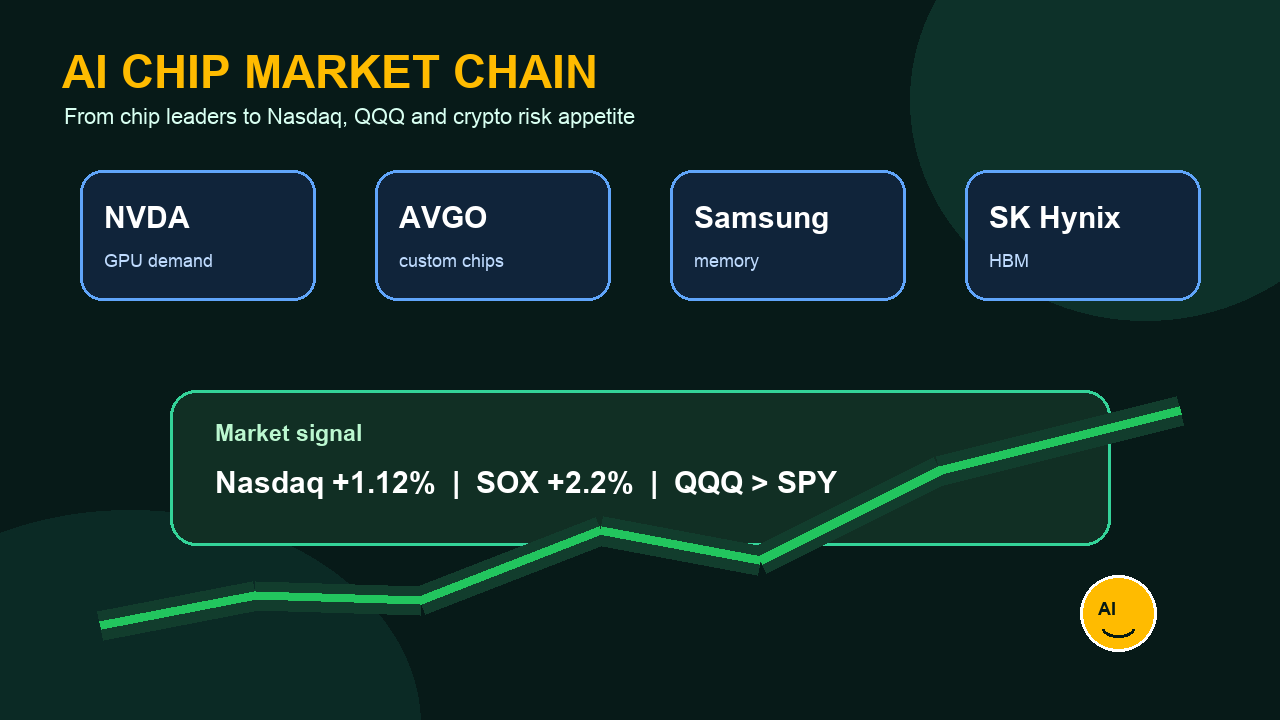Click the SOX +2.2% figure
This screenshot has width=1280, height=720.
click(x=554, y=483)
